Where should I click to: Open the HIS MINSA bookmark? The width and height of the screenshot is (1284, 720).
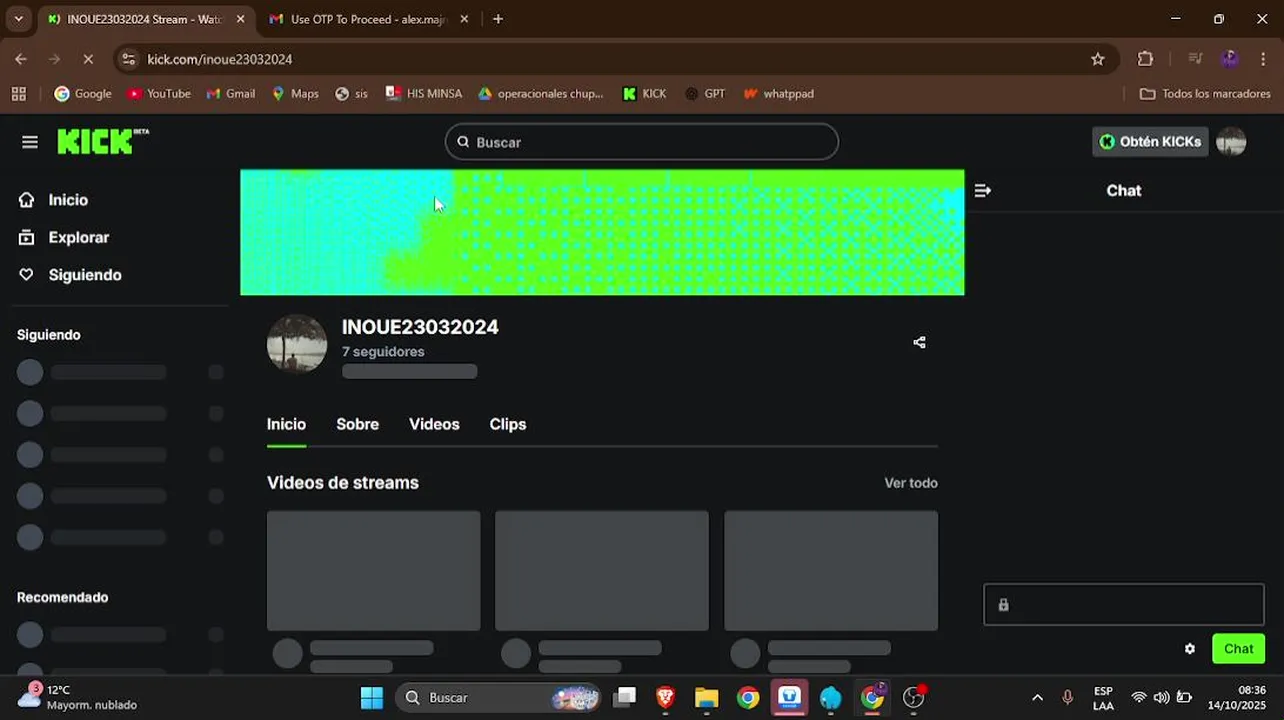pos(424,94)
